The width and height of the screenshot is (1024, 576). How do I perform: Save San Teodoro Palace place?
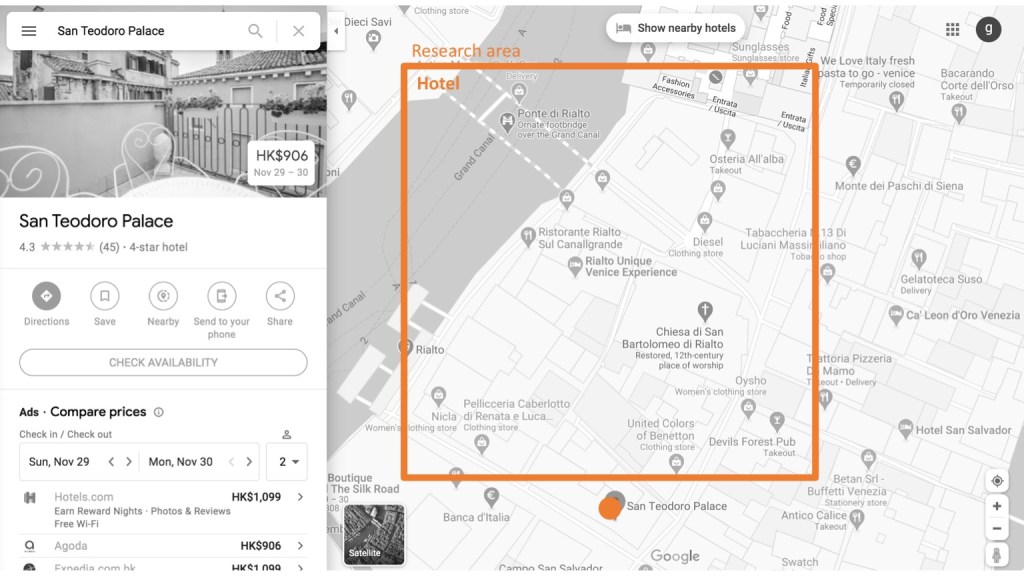tap(105, 296)
